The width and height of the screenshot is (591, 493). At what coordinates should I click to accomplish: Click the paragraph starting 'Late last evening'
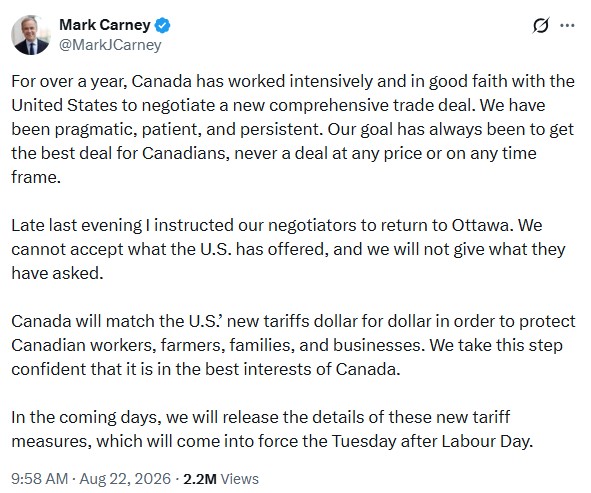pos(288,249)
